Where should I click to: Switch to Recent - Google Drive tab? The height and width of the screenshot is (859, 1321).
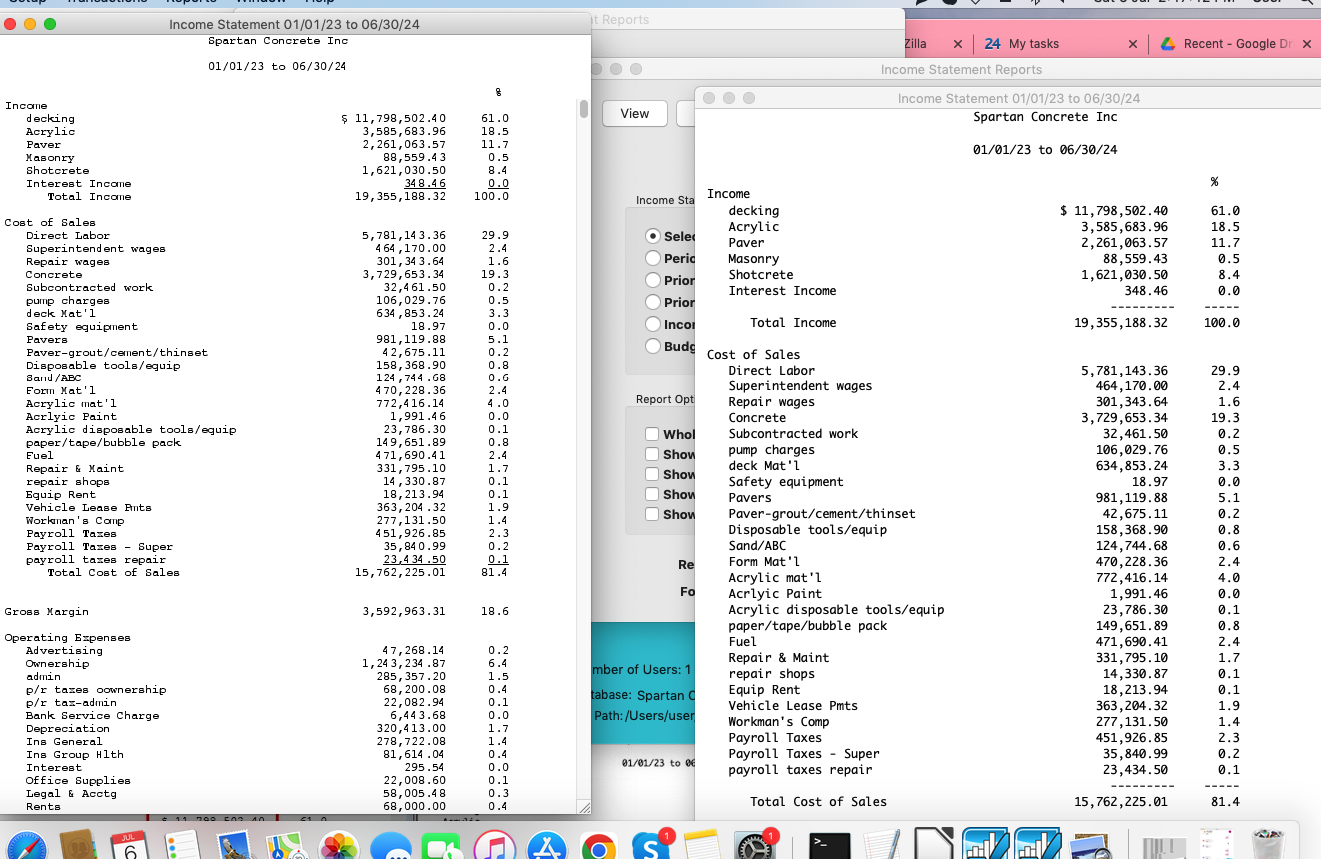coord(1235,44)
